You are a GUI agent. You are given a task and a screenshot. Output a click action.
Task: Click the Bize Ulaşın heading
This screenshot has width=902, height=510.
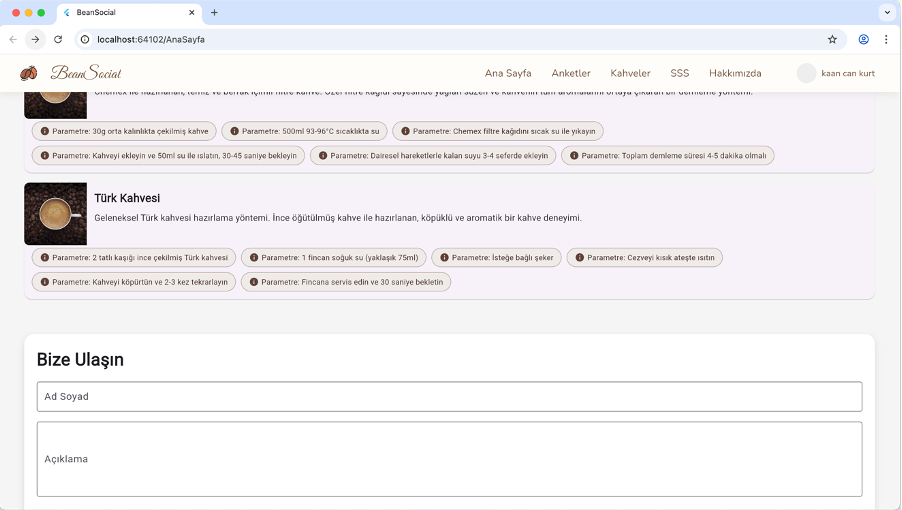(x=80, y=359)
